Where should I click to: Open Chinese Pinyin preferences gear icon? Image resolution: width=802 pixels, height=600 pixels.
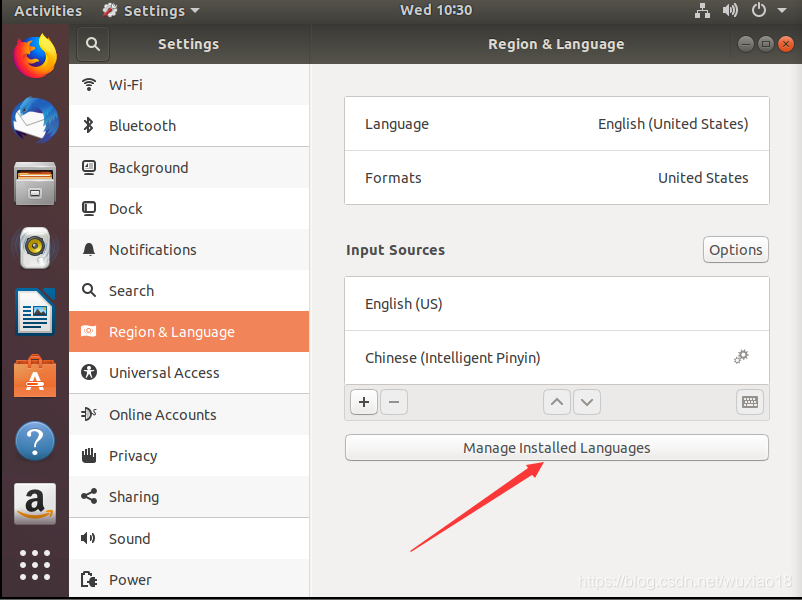[x=741, y=357]
